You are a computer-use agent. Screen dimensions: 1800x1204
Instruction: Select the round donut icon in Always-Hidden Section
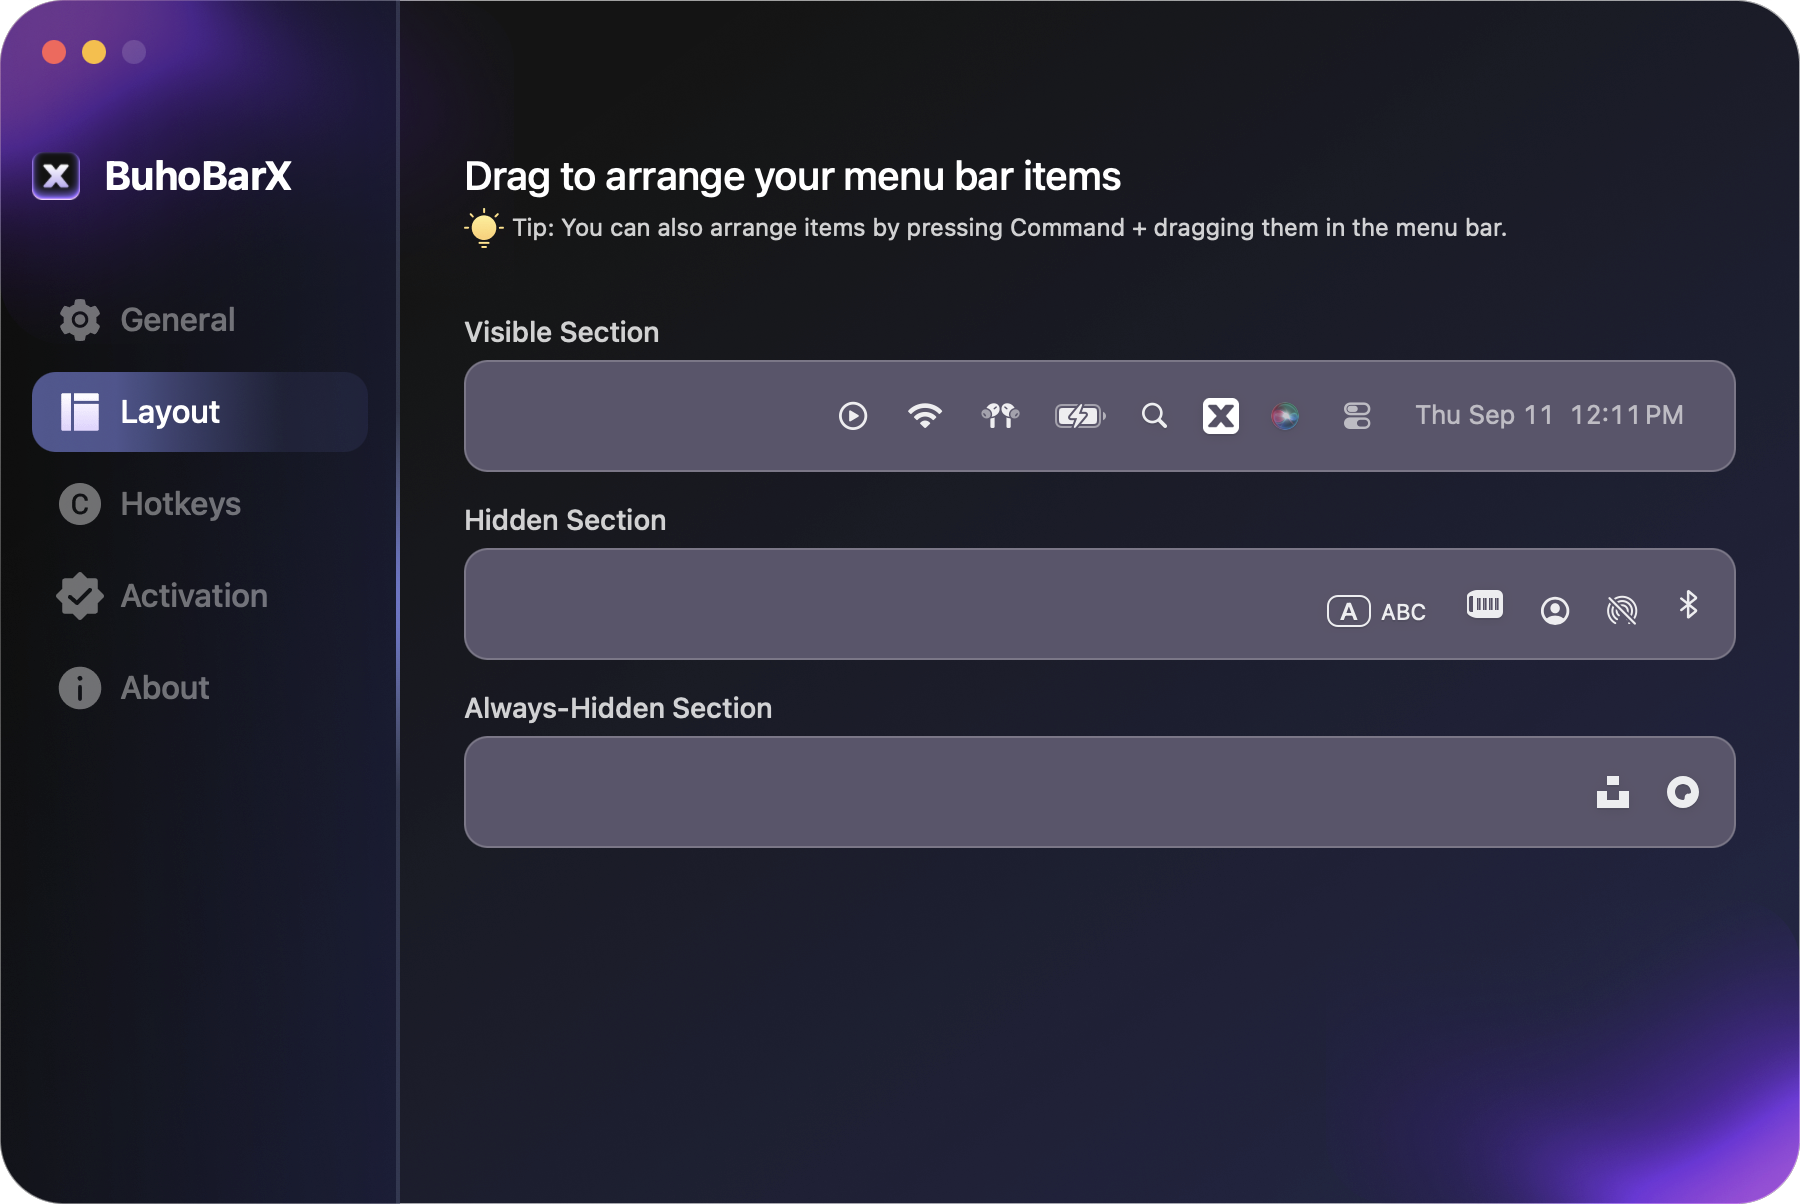tap(1683, 792)
